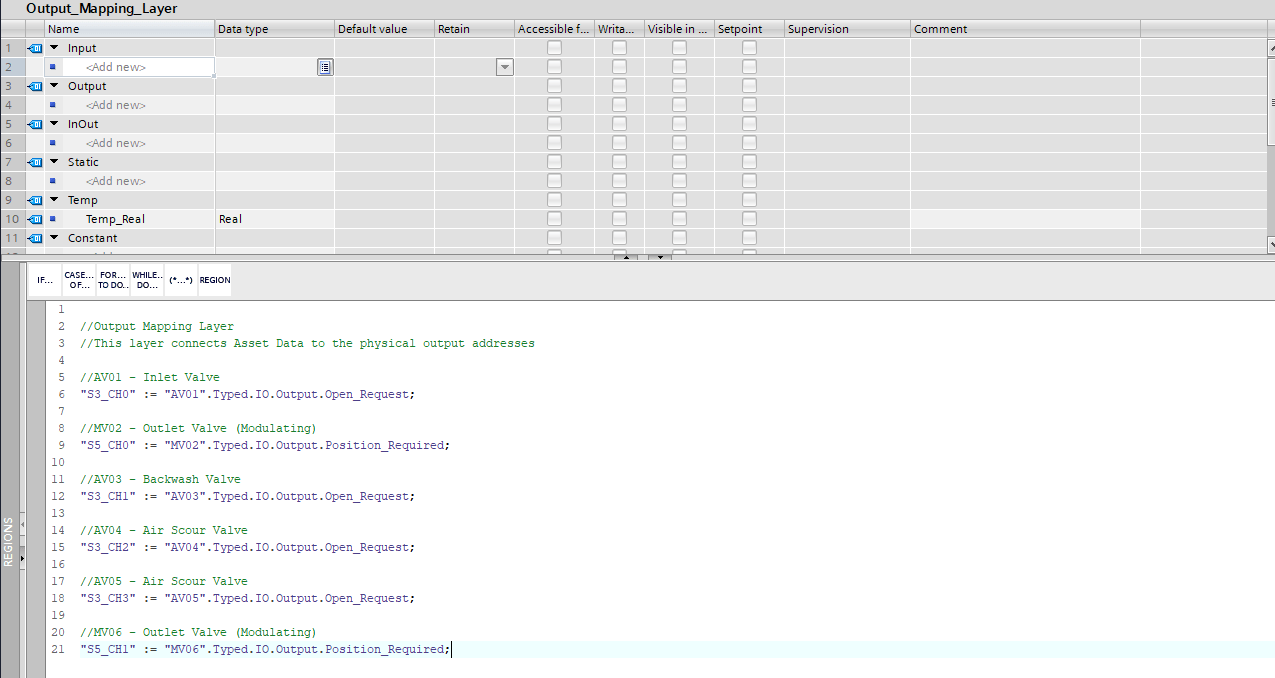Toggle the Setpoint checkbox for Temp_Real
The width and height of the screenshot is (1275, 678).
point(749,219)
